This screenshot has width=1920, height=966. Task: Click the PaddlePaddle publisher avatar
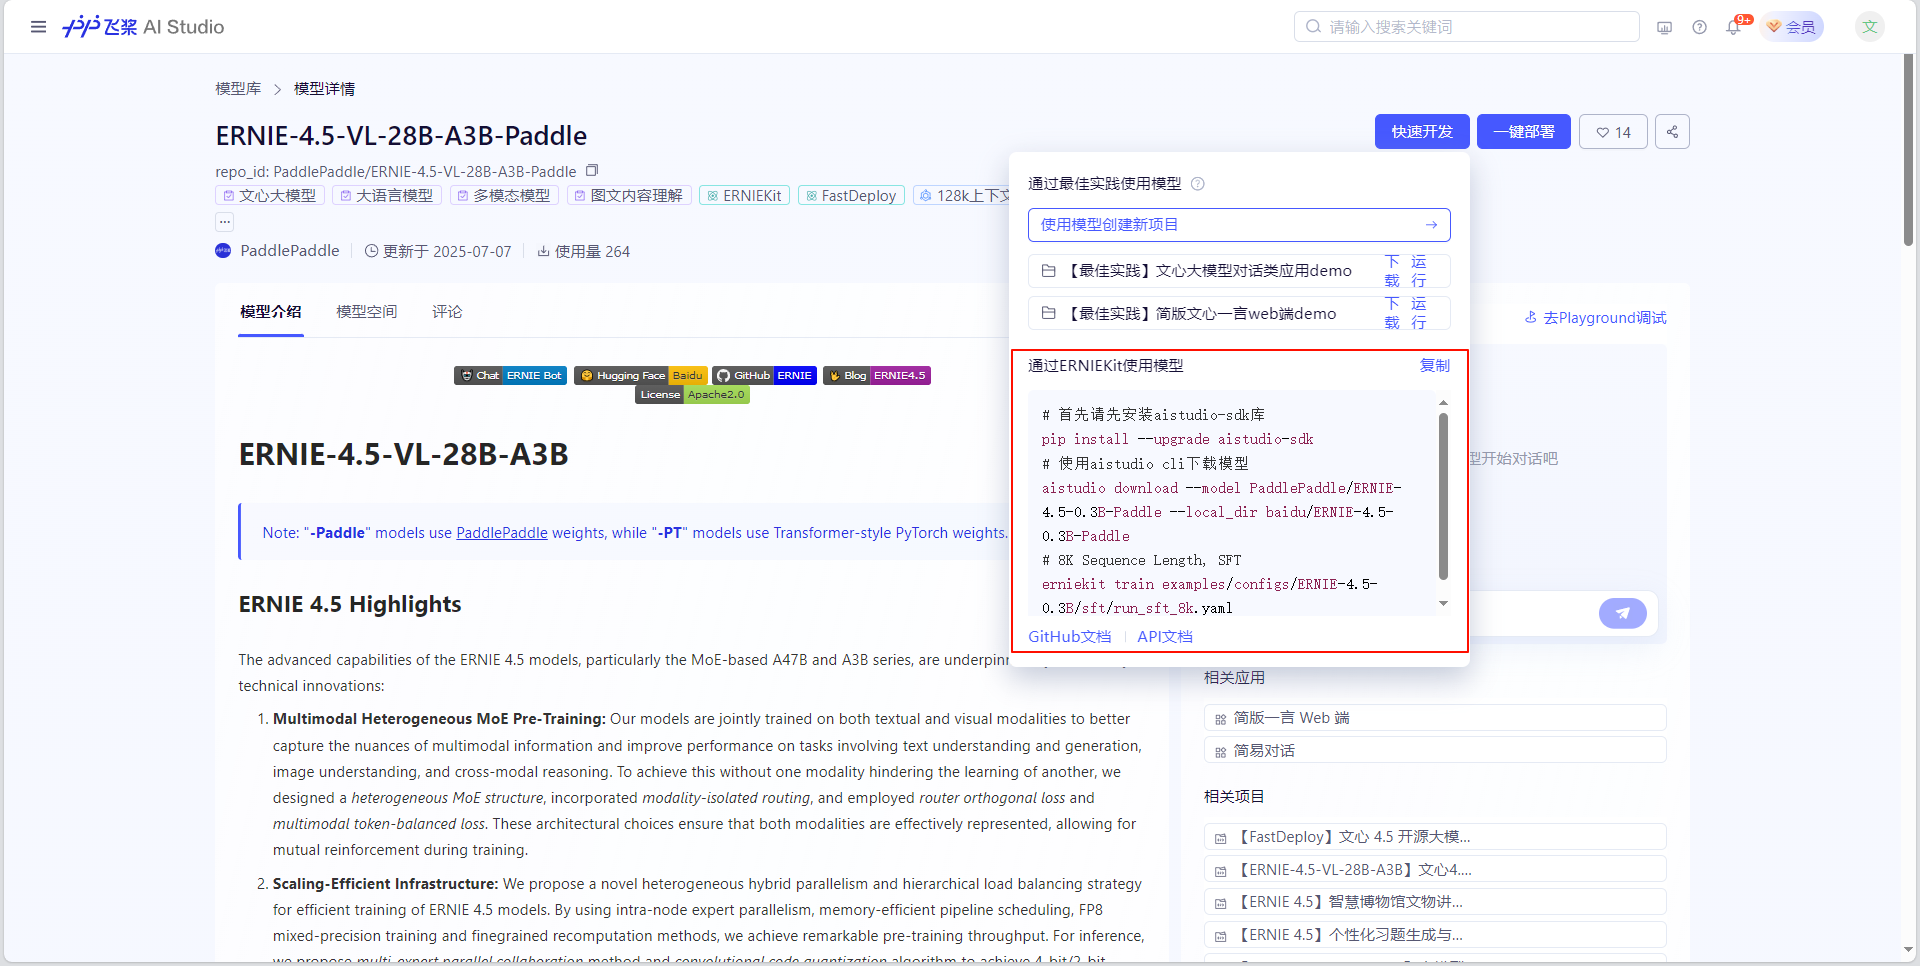tap(223, 251)
